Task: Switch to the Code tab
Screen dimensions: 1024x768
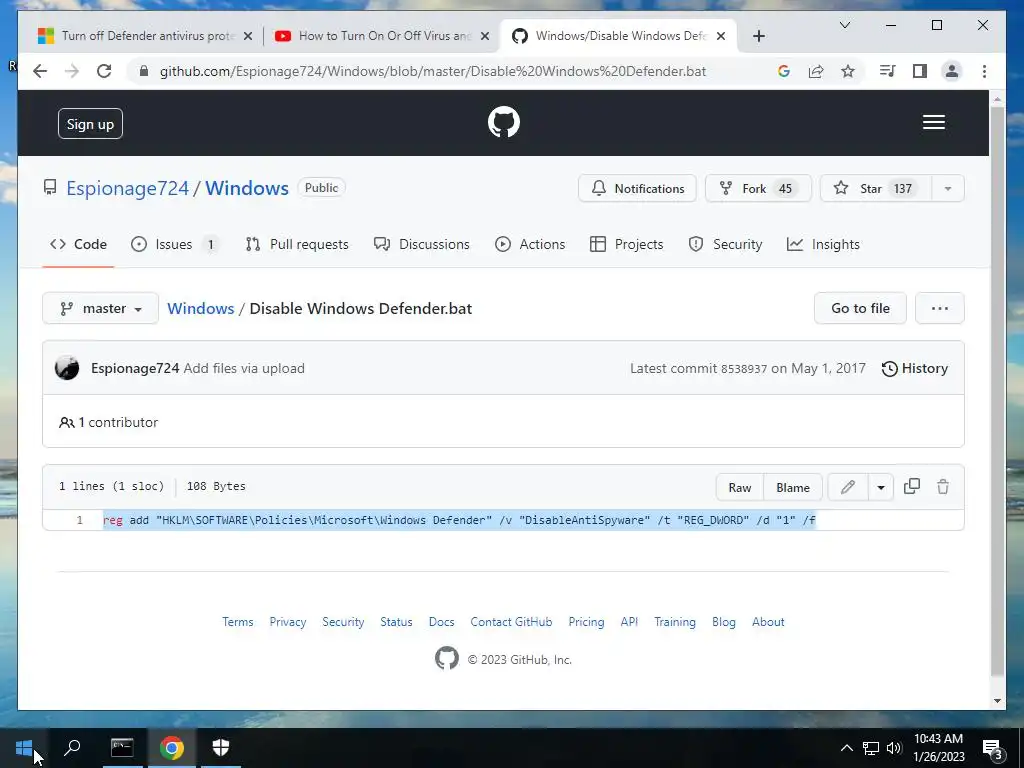Action: [78, 244]
